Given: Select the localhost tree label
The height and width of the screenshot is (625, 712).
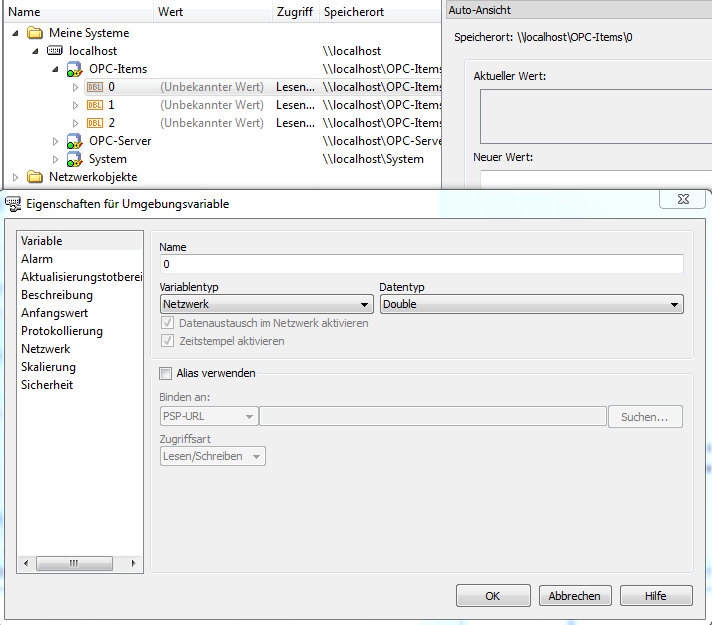Looking at the screenshot, I should coord(93,51).
